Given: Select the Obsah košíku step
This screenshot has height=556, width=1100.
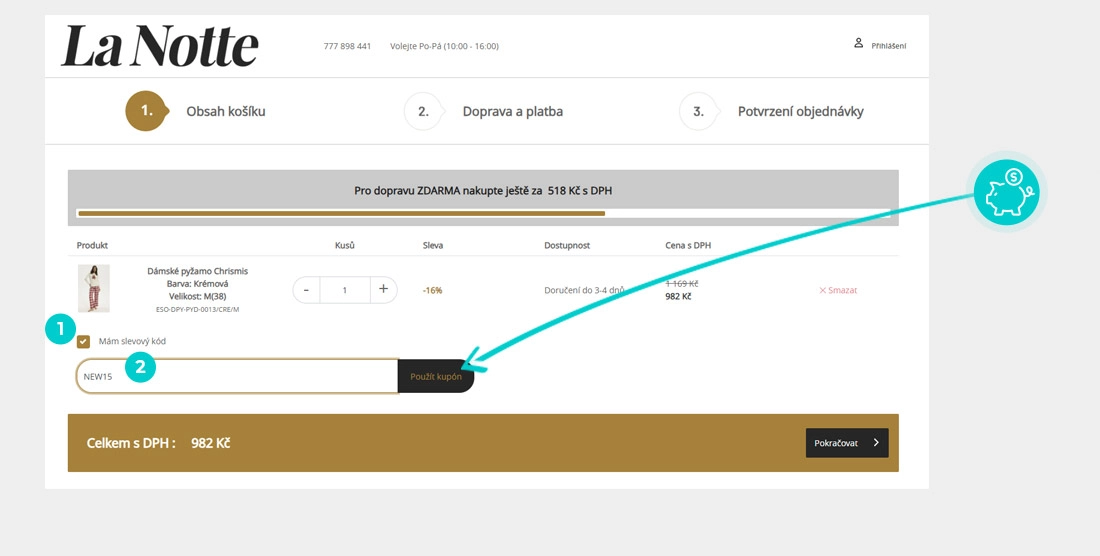Looking at the screenshot, I should point(225,111).
